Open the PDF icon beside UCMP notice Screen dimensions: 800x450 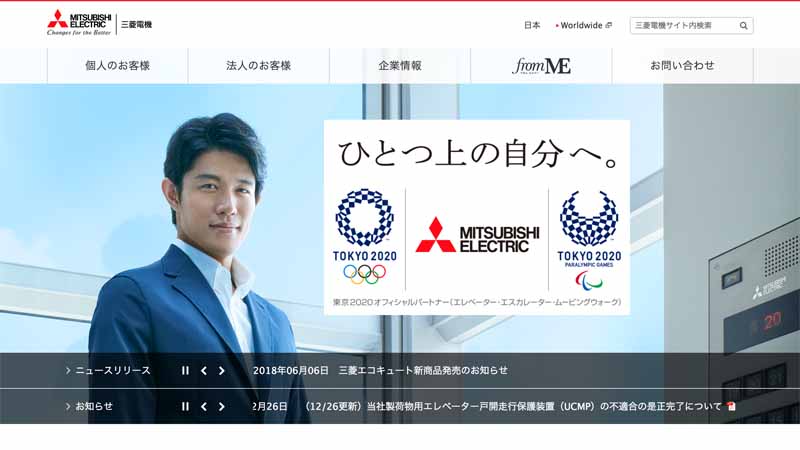732,407
